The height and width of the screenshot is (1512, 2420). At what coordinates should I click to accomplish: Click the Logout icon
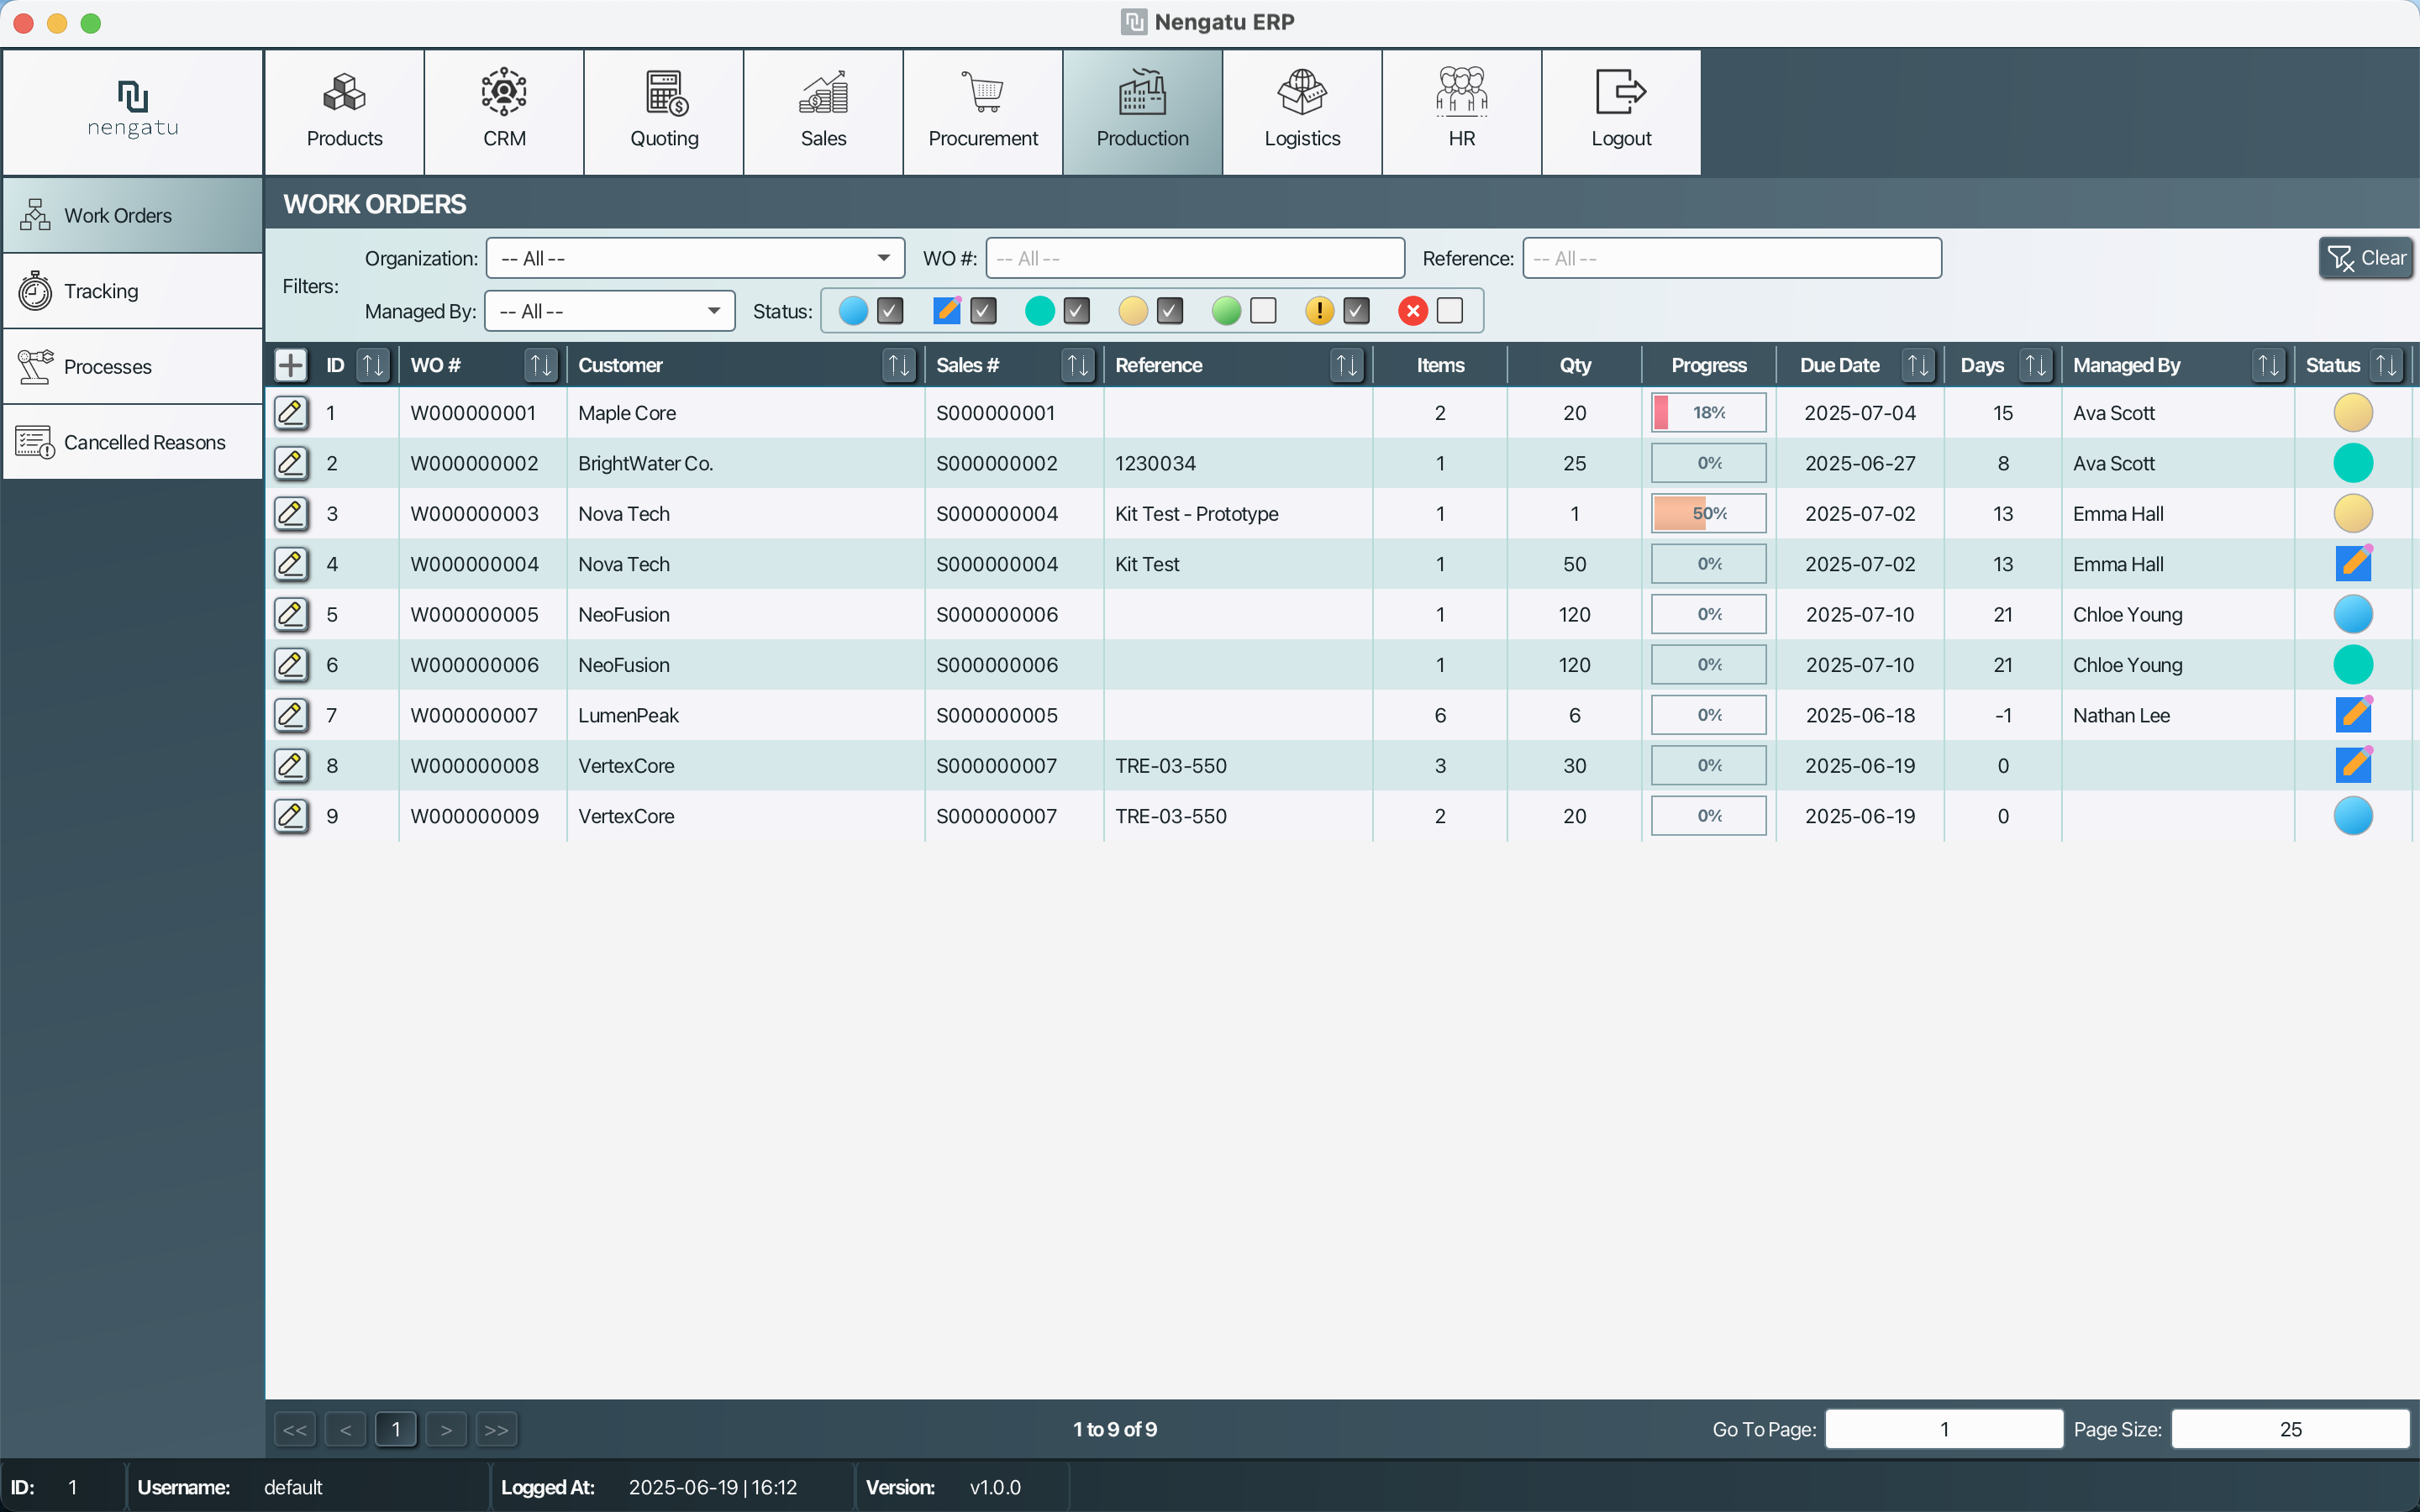click(1620, 94)
